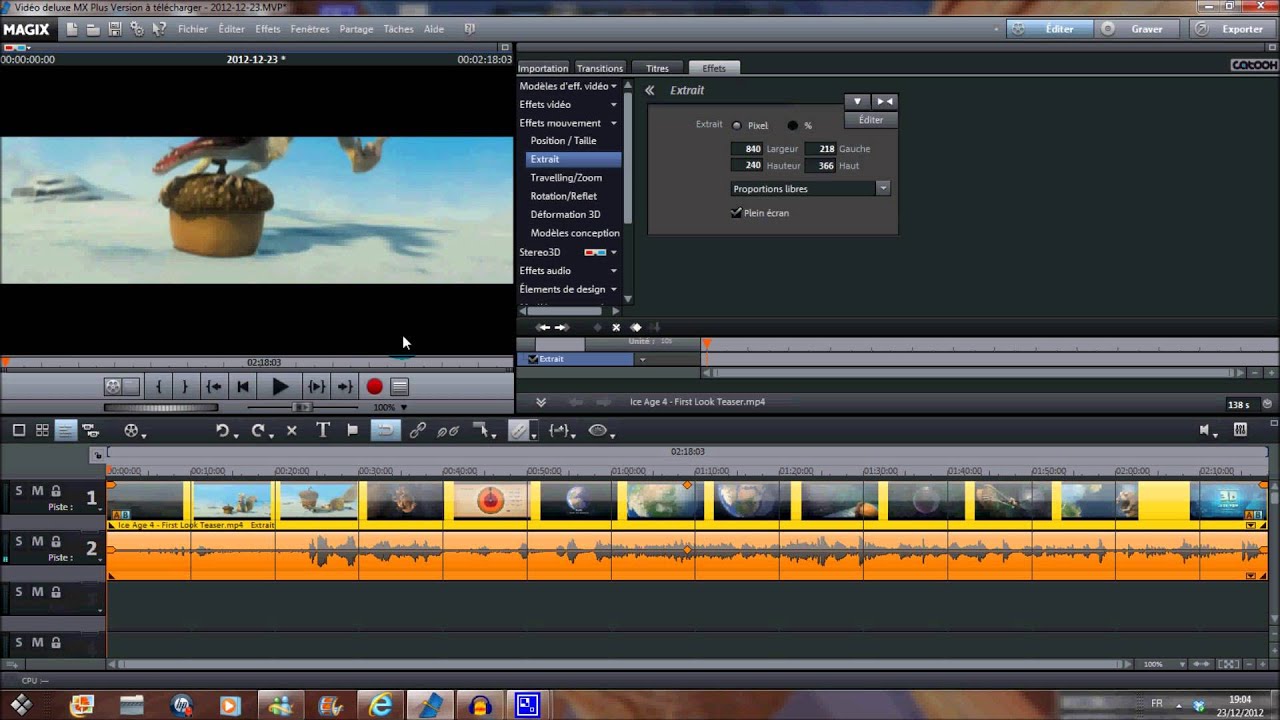
Task: Select Position / Taille effect
Action: [x=563, y=141]
